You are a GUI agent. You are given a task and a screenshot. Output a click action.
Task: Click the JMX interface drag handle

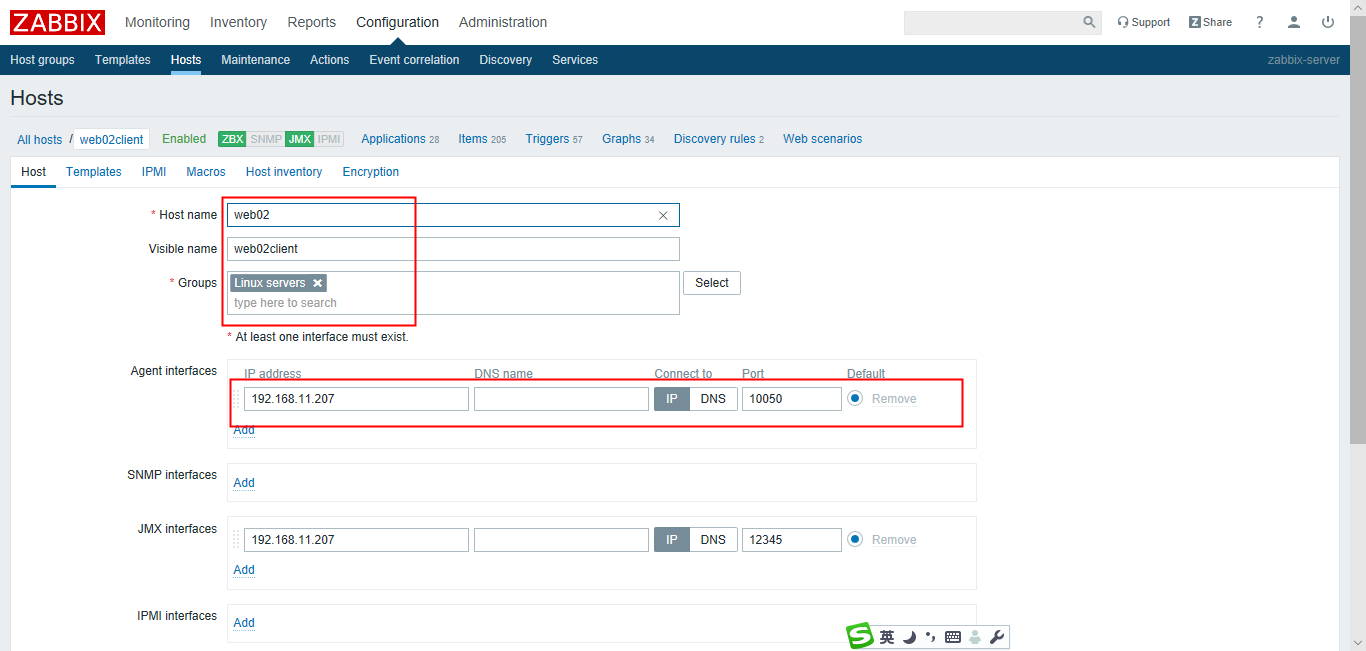tap(236, 540)
